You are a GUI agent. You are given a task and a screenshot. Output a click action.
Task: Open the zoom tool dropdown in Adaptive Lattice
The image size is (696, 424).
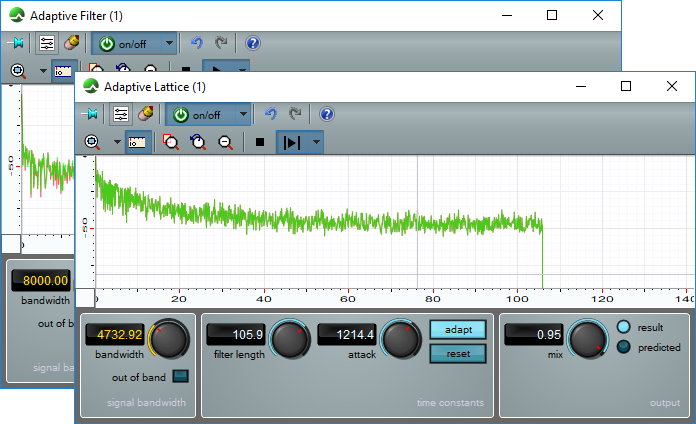pyautogui.click(x=116, y=142)
